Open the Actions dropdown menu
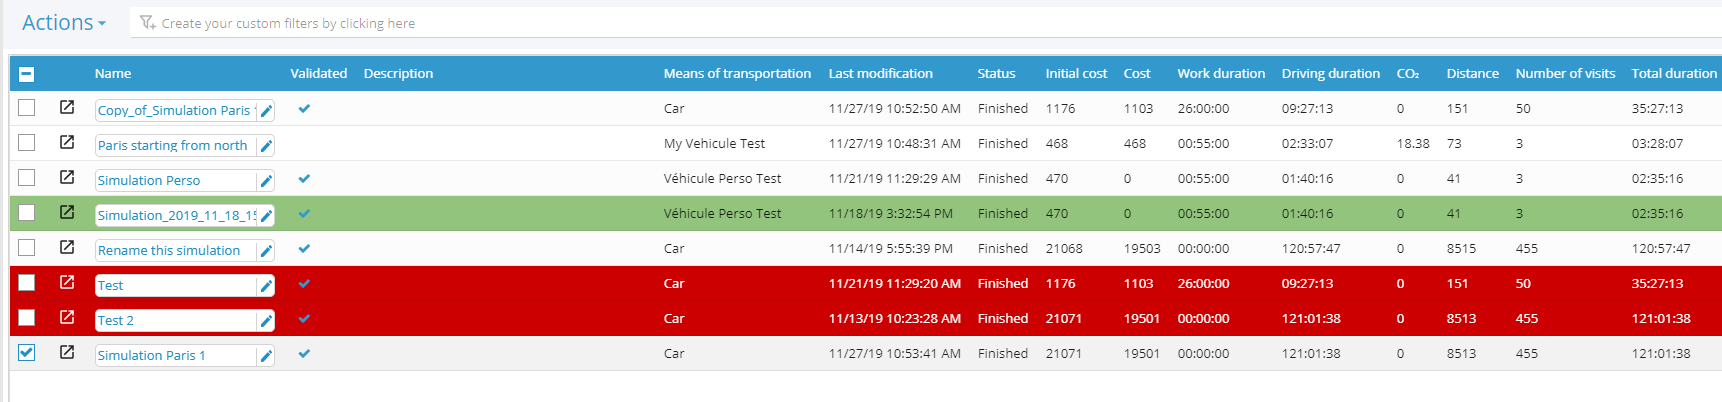 (x=63, y=23)
